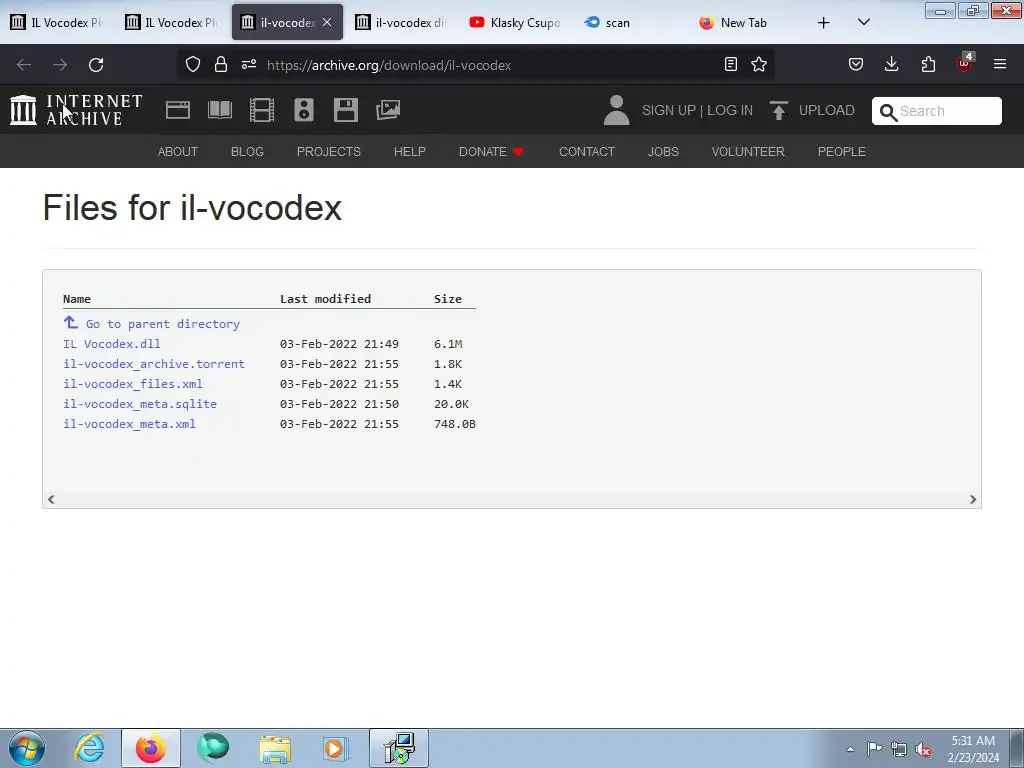1024x768 pixels.
Task: Expand the list all tabs dropdown
Action: point(863,22)
